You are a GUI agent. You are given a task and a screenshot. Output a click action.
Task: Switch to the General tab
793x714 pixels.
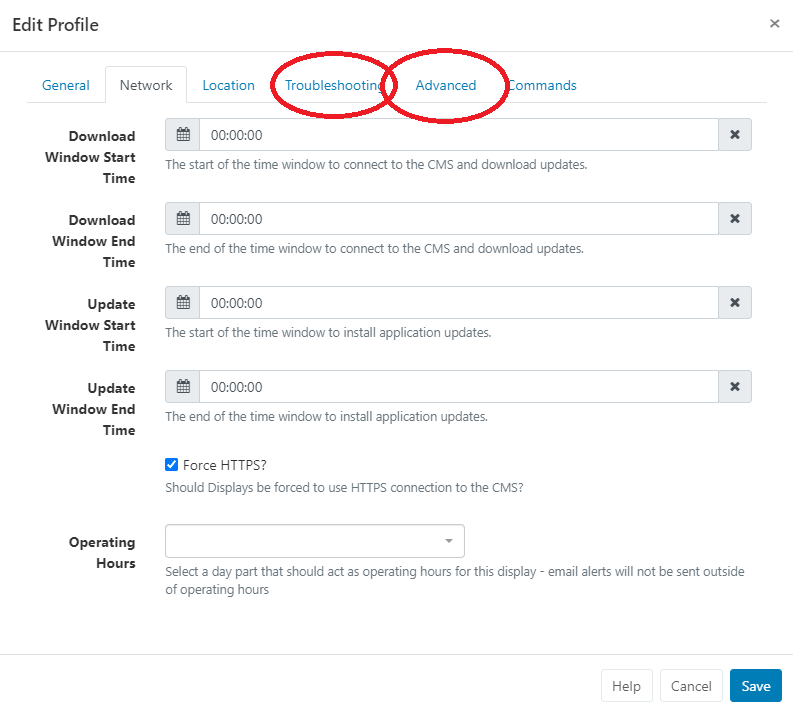[x=66, y=85]
